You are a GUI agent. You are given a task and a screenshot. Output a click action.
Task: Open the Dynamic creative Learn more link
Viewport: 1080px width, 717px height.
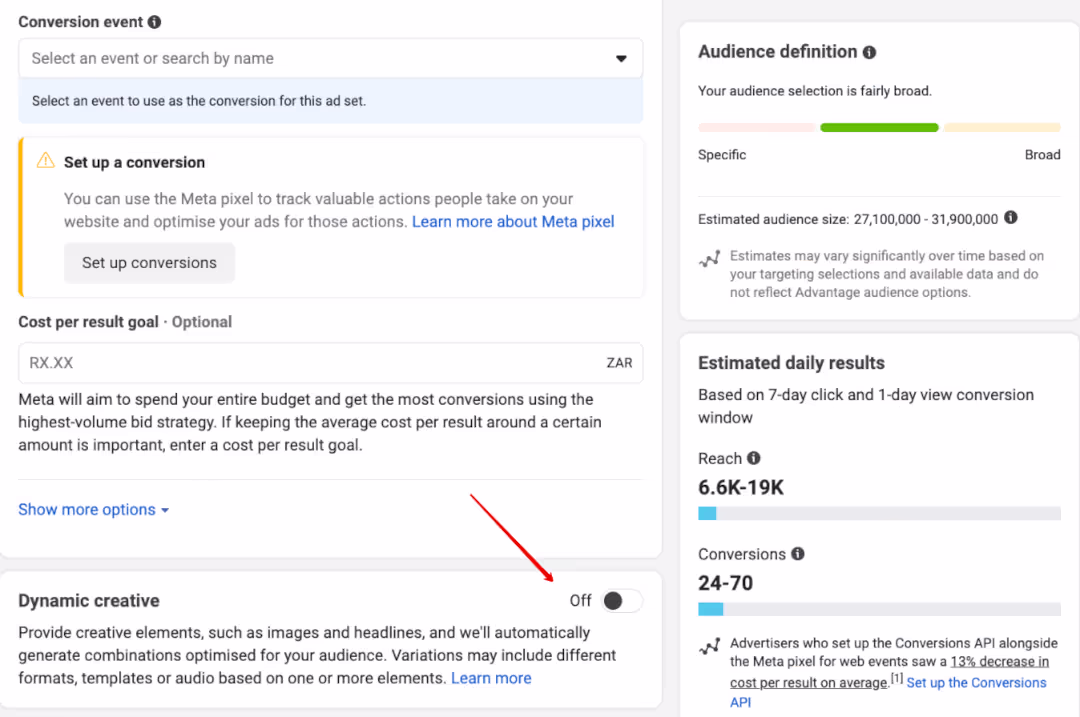[x=491, y=678]
